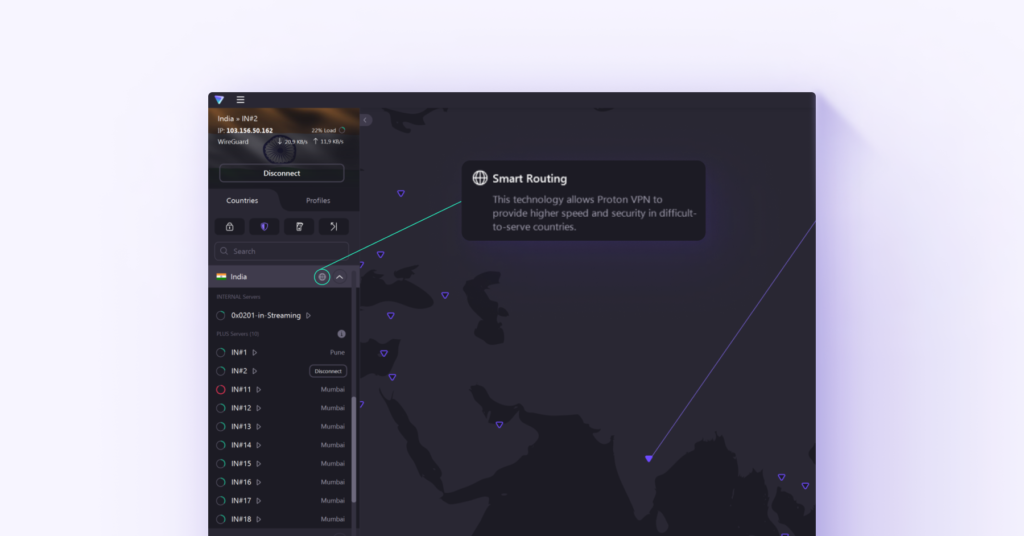Click streaming icon beside IN#1

tap(255, 353)
